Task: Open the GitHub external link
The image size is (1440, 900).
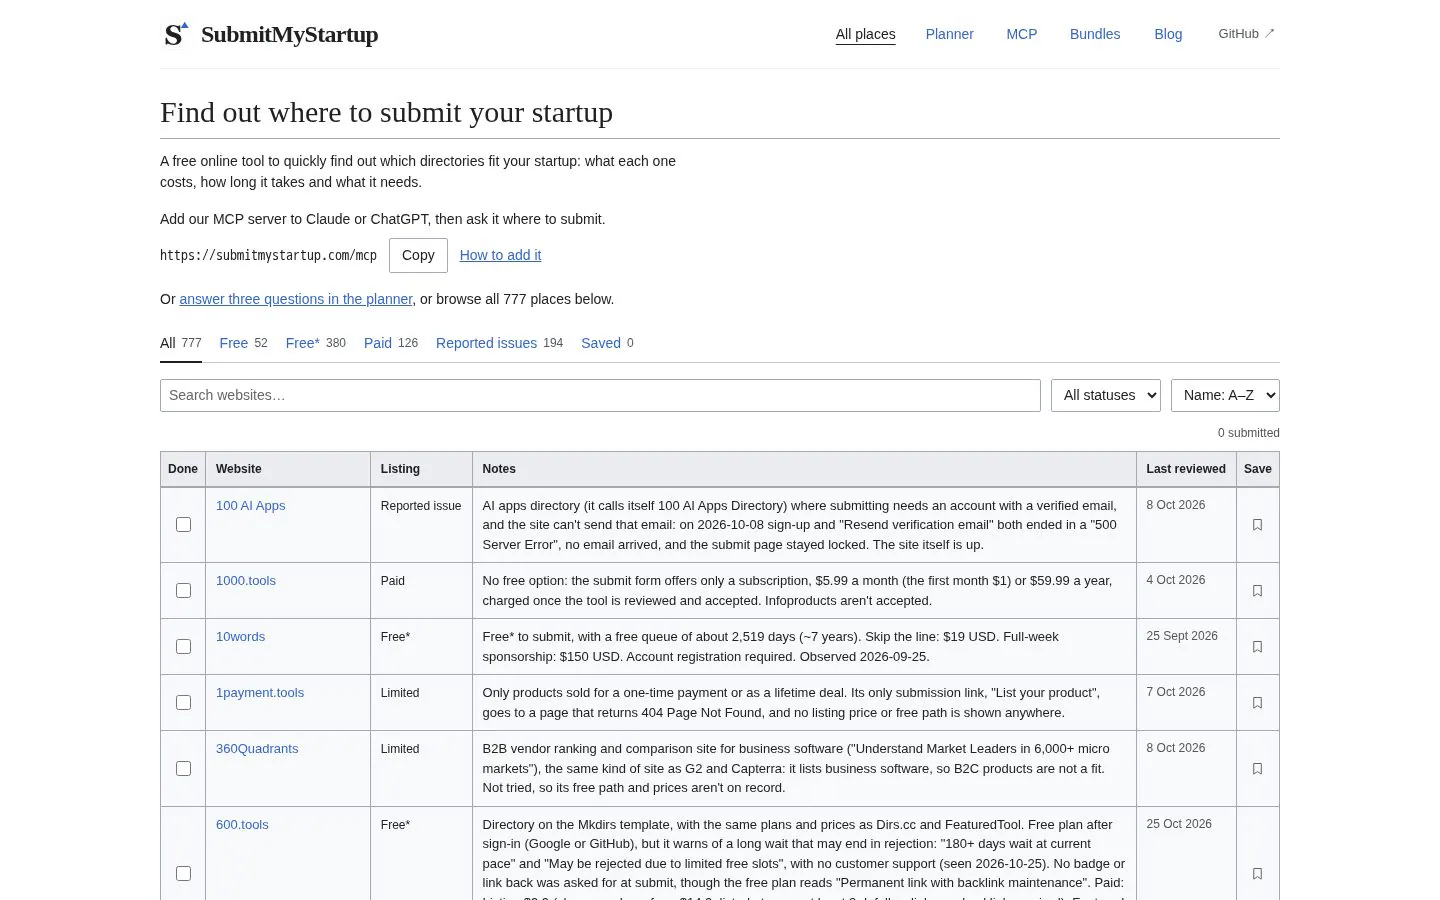Action: [1246, 34]
